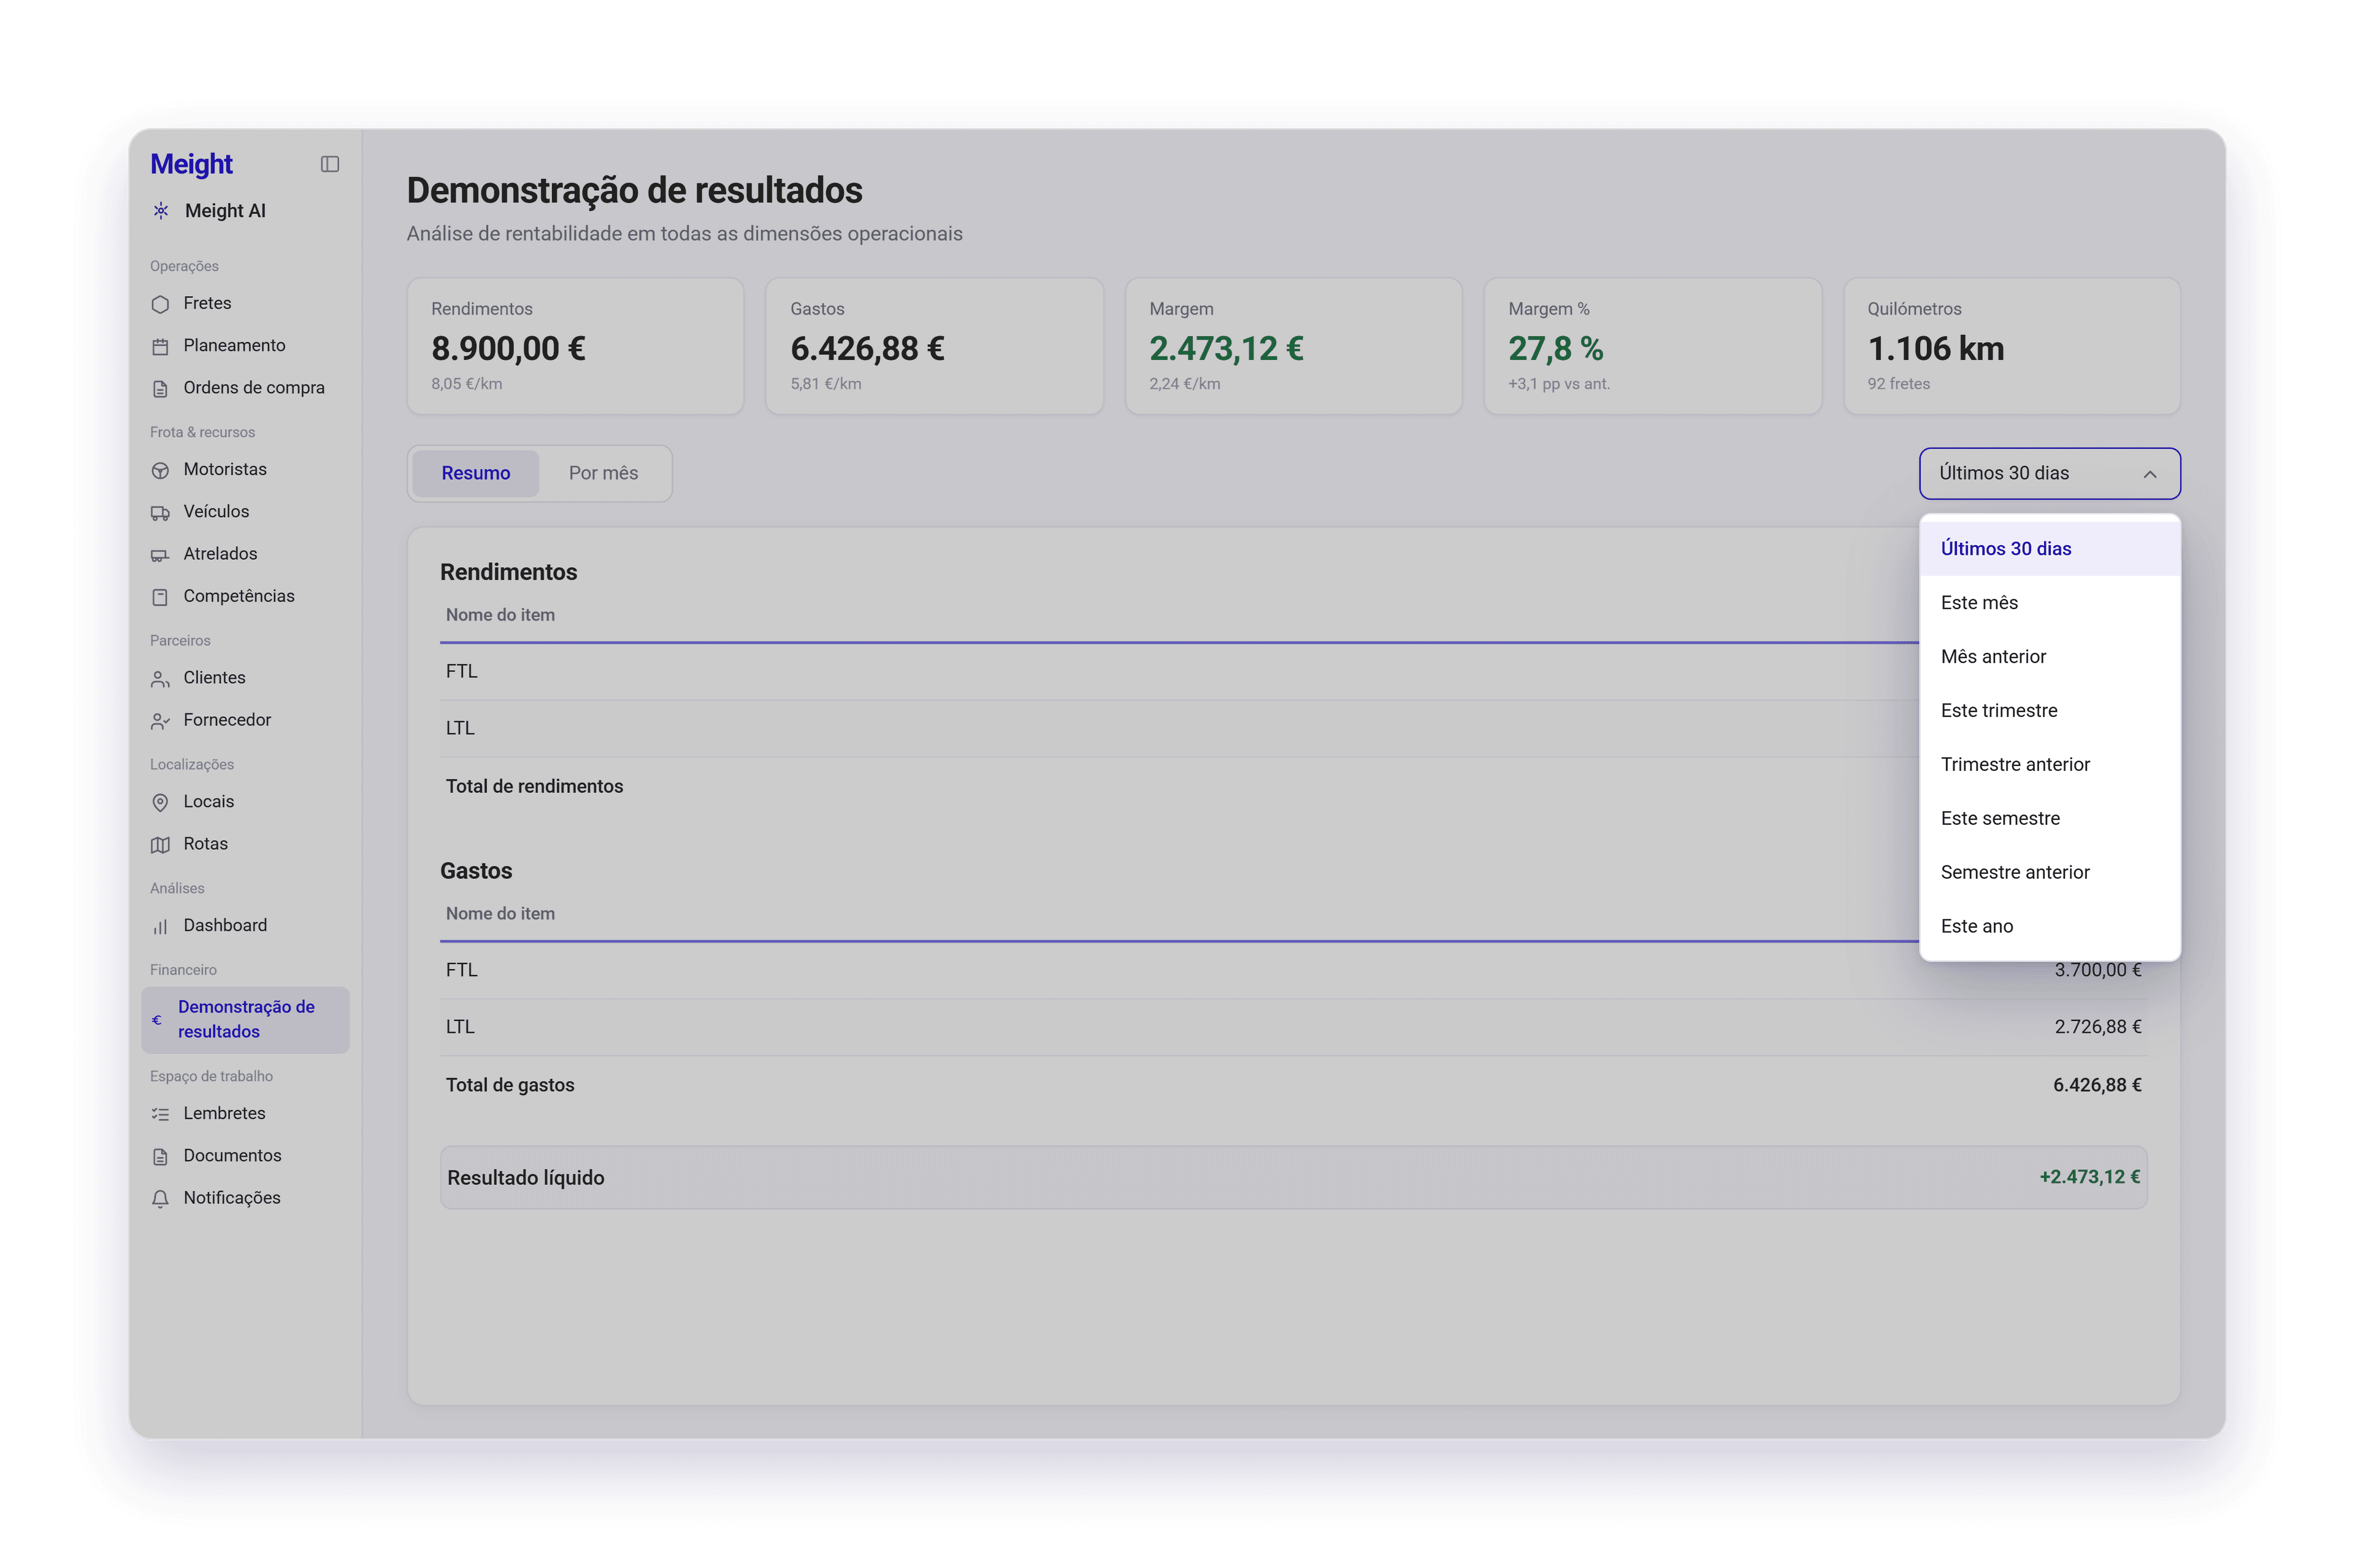The height and width of the screenshot is (1568, 2355).
Task: Open Demonstração de resultados in the sidebar
Action: pyautogui.click(x=245, y=1019)
